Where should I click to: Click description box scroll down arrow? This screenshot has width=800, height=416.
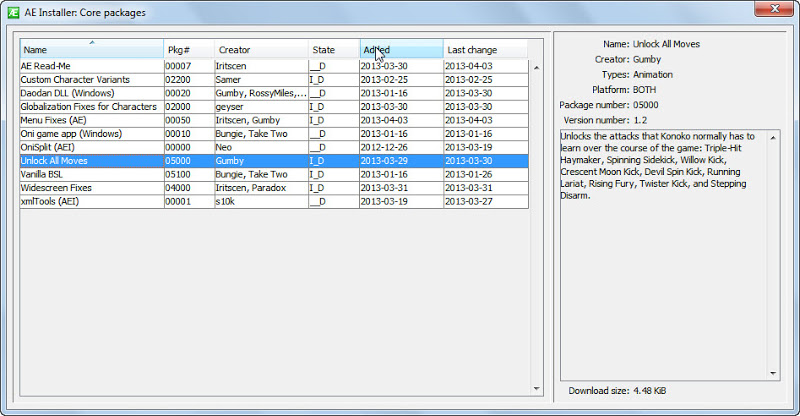point(773,374)
